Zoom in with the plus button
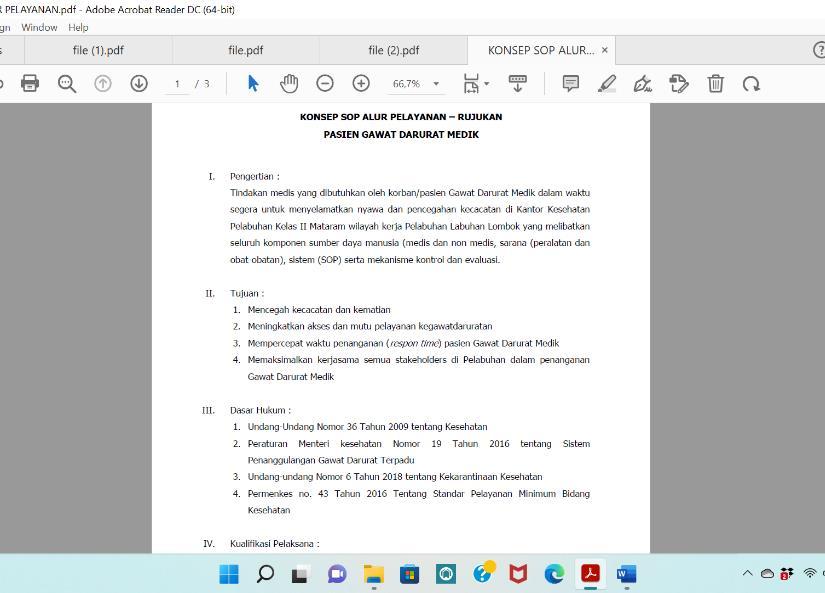 pyautogui.click(x=361, y=83)
